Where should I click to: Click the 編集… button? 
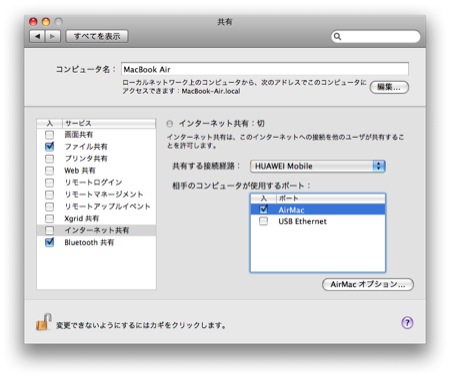[x=389, y=87]
